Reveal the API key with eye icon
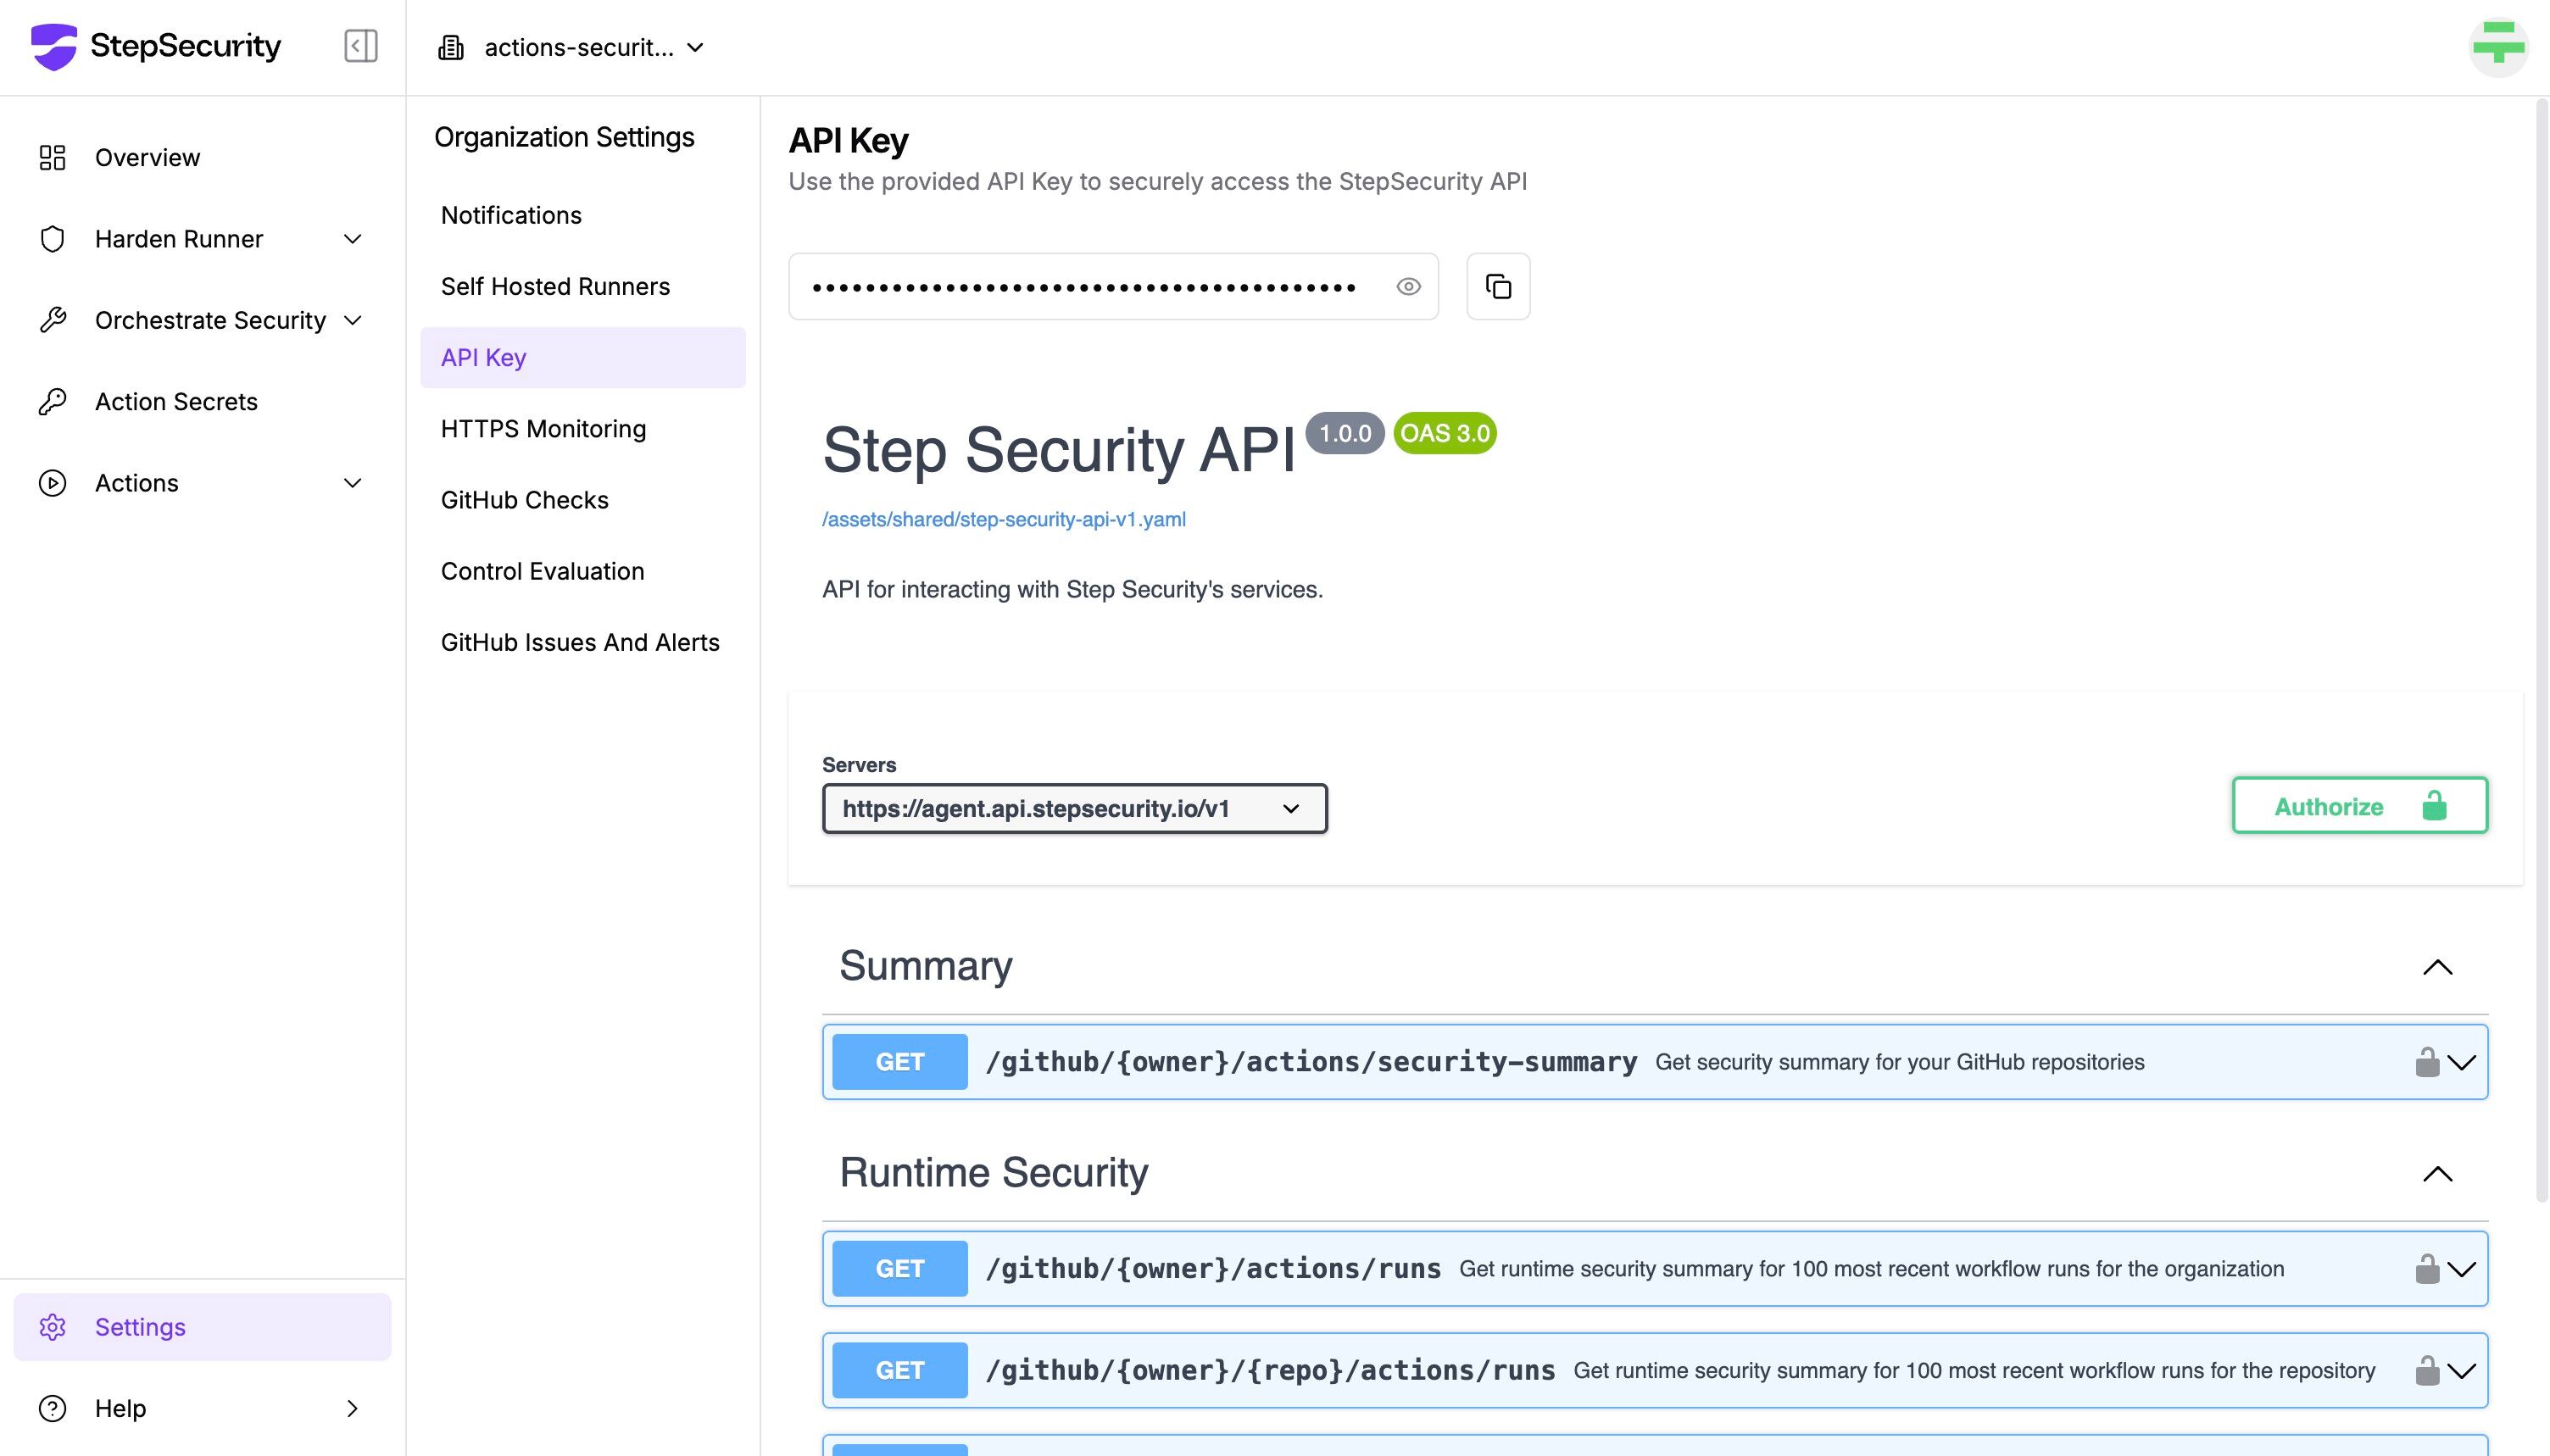 click(x=1408, y=287)
